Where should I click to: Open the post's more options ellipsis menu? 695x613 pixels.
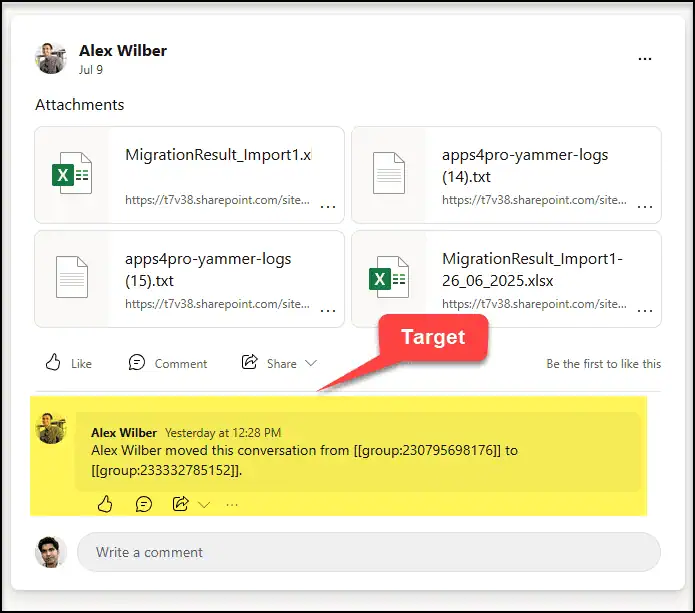[645, 59]
